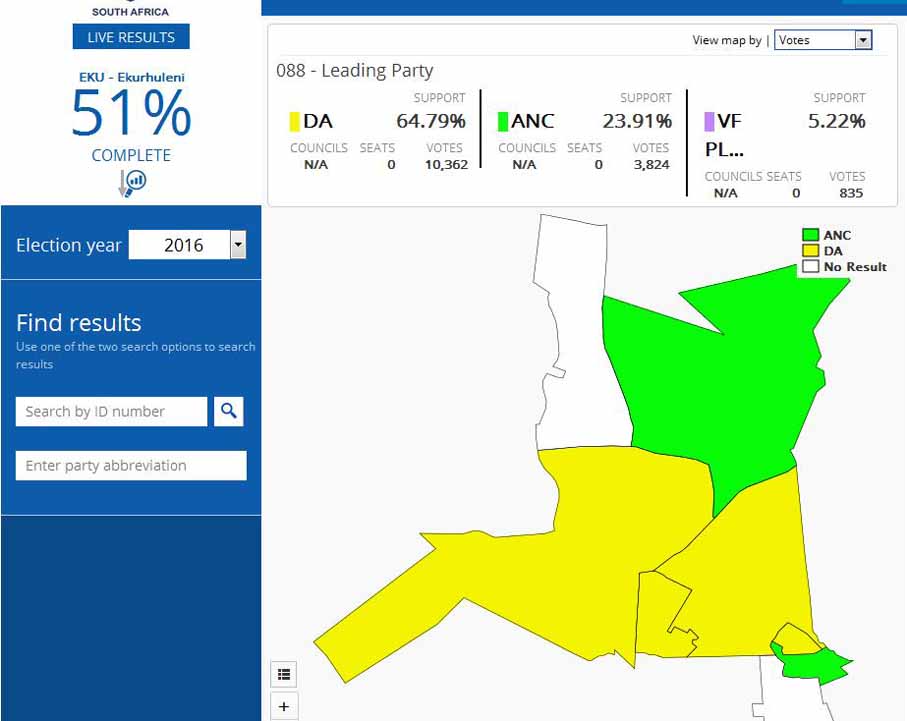This screenshot has width=907, height=721.
Task: Zoom in with the plus map button
Action: (x=283, y=707)
